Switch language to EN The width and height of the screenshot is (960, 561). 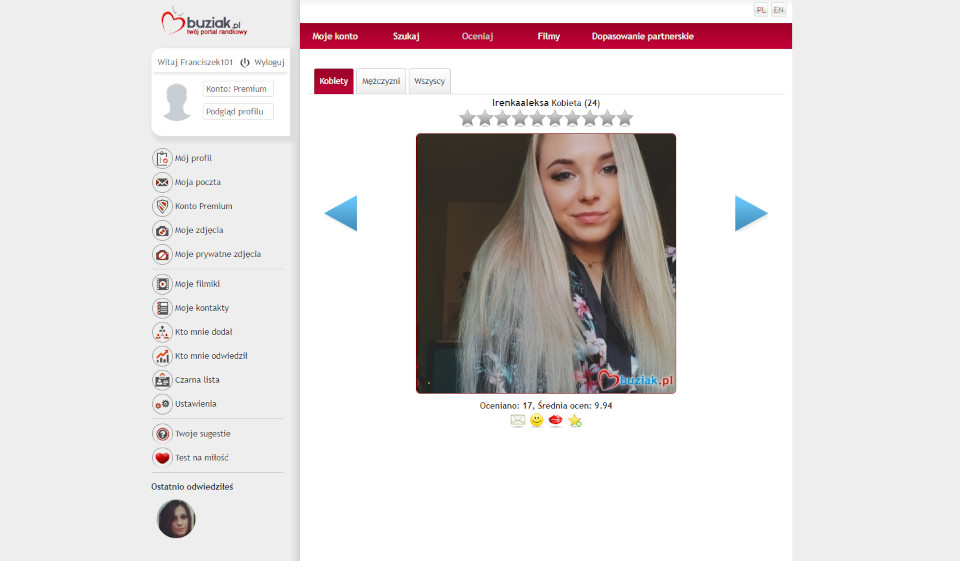[x=778, y=10]
